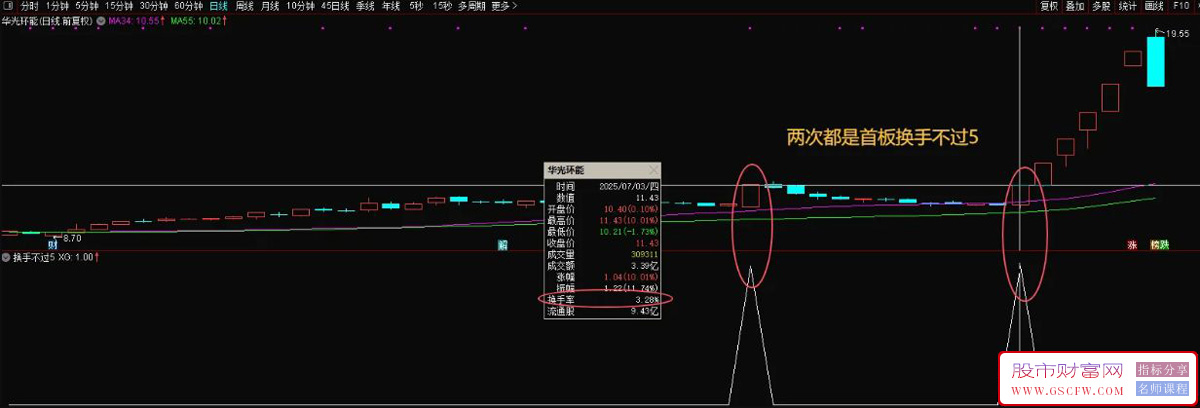Viewport: 1200px width, 408px height.
Task: Click the 8.70 low price label
Action: pos(72,239)
